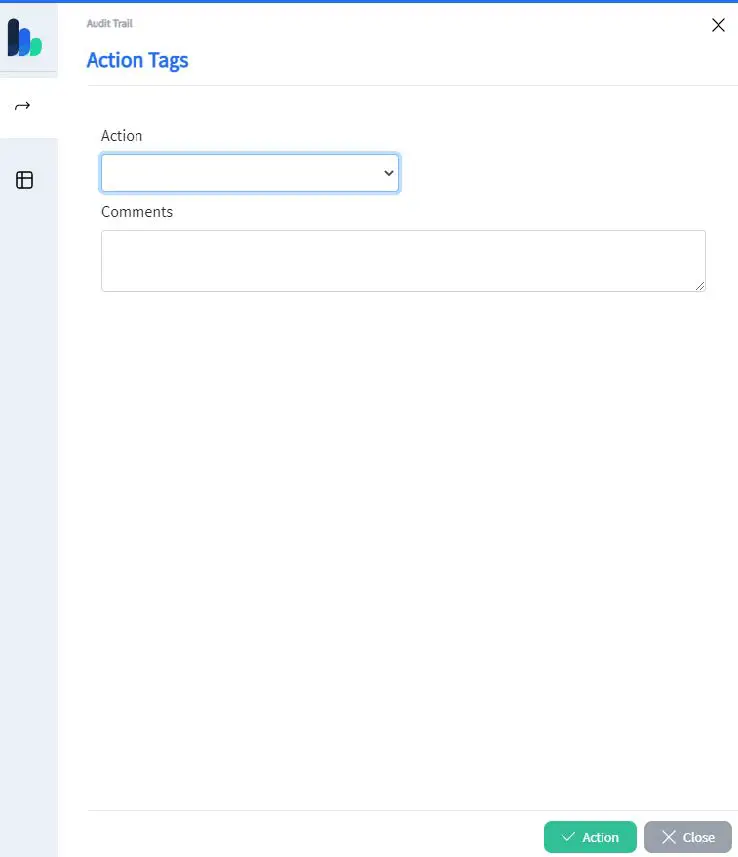Expand the Action dropdown chevron
This screenshot has width=738, height=857.
click(389, 173)
